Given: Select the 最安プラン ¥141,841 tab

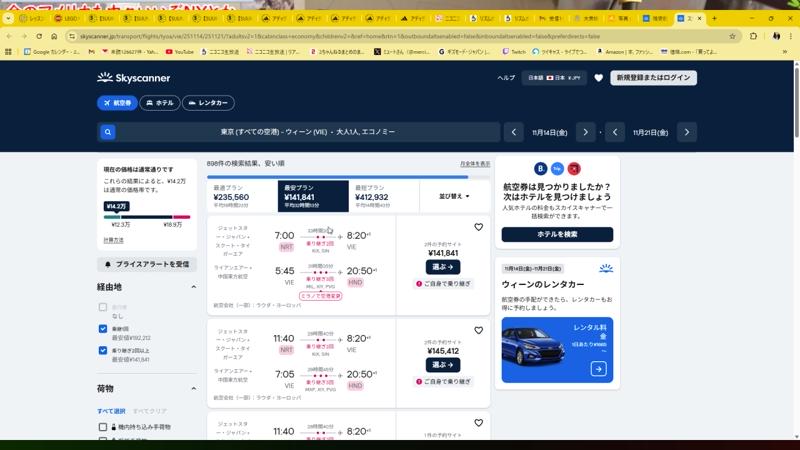Looking at the screenshot, I should click(x=313, y=196).
